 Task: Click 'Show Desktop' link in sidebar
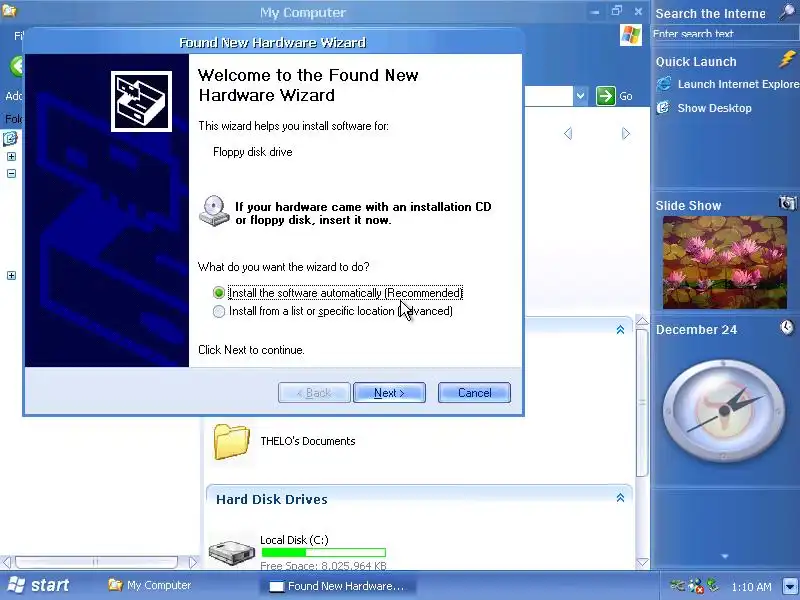(714, 108)
